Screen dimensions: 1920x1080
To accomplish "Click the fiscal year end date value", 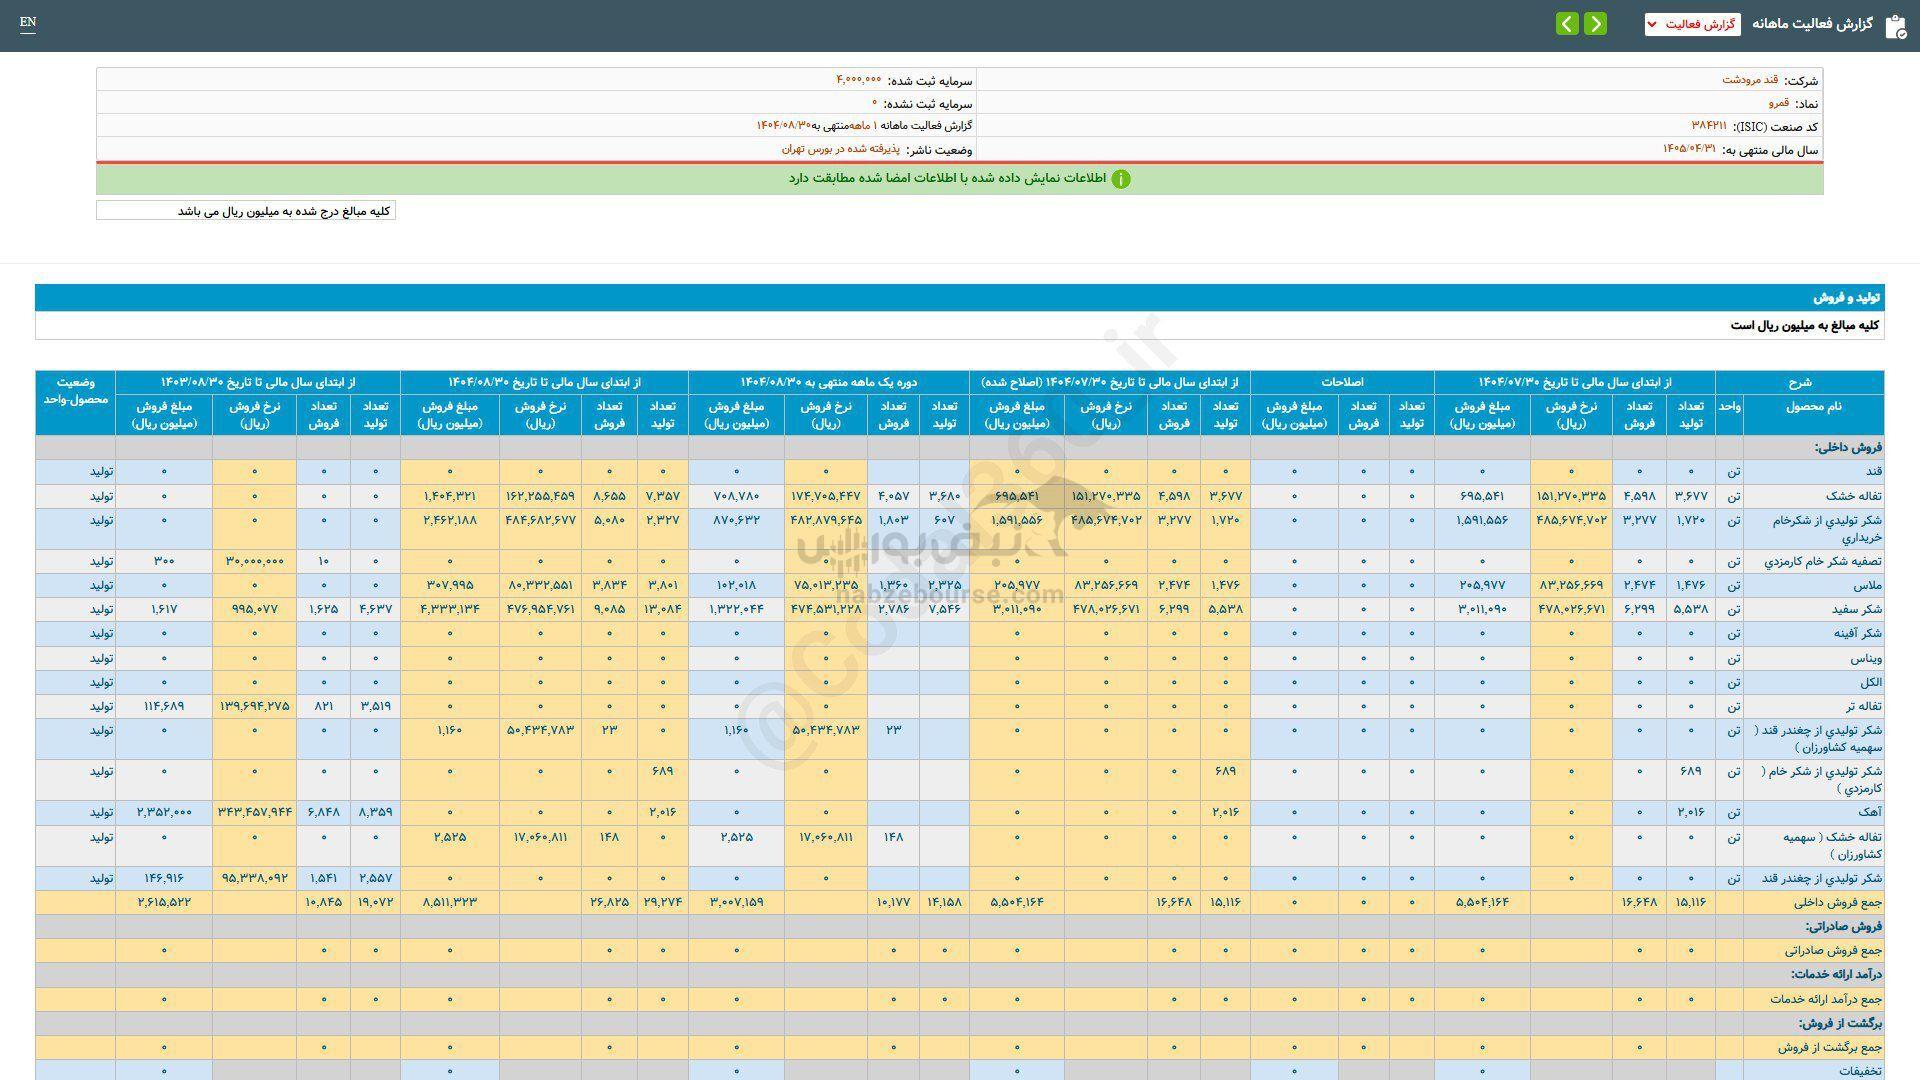I will (x=1689, y=149).
